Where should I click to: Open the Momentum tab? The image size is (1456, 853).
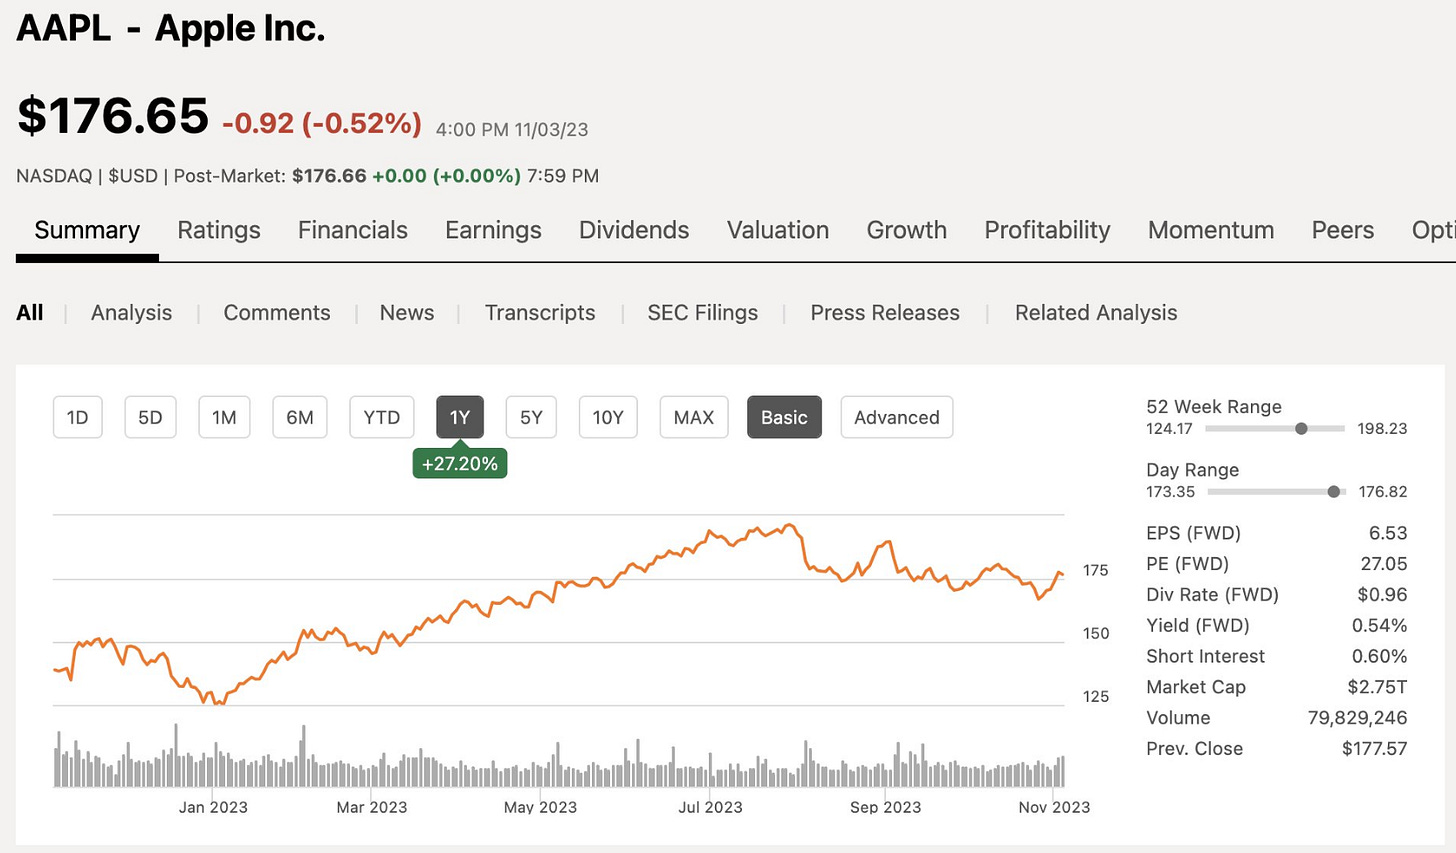tap(1211, 230)
